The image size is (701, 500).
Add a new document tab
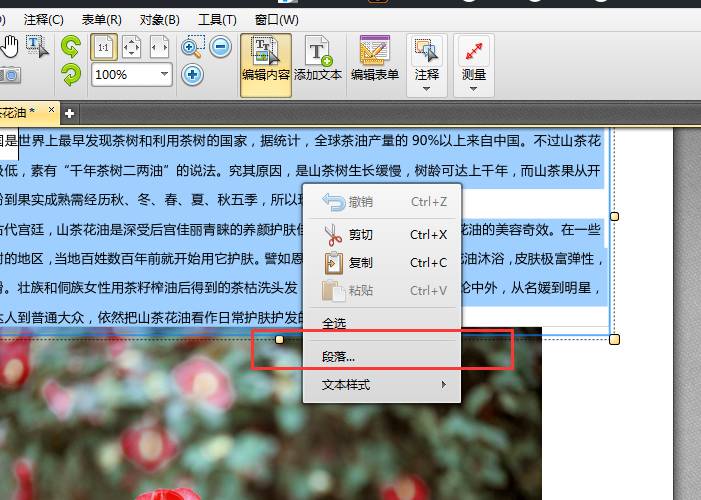(69, 114)
